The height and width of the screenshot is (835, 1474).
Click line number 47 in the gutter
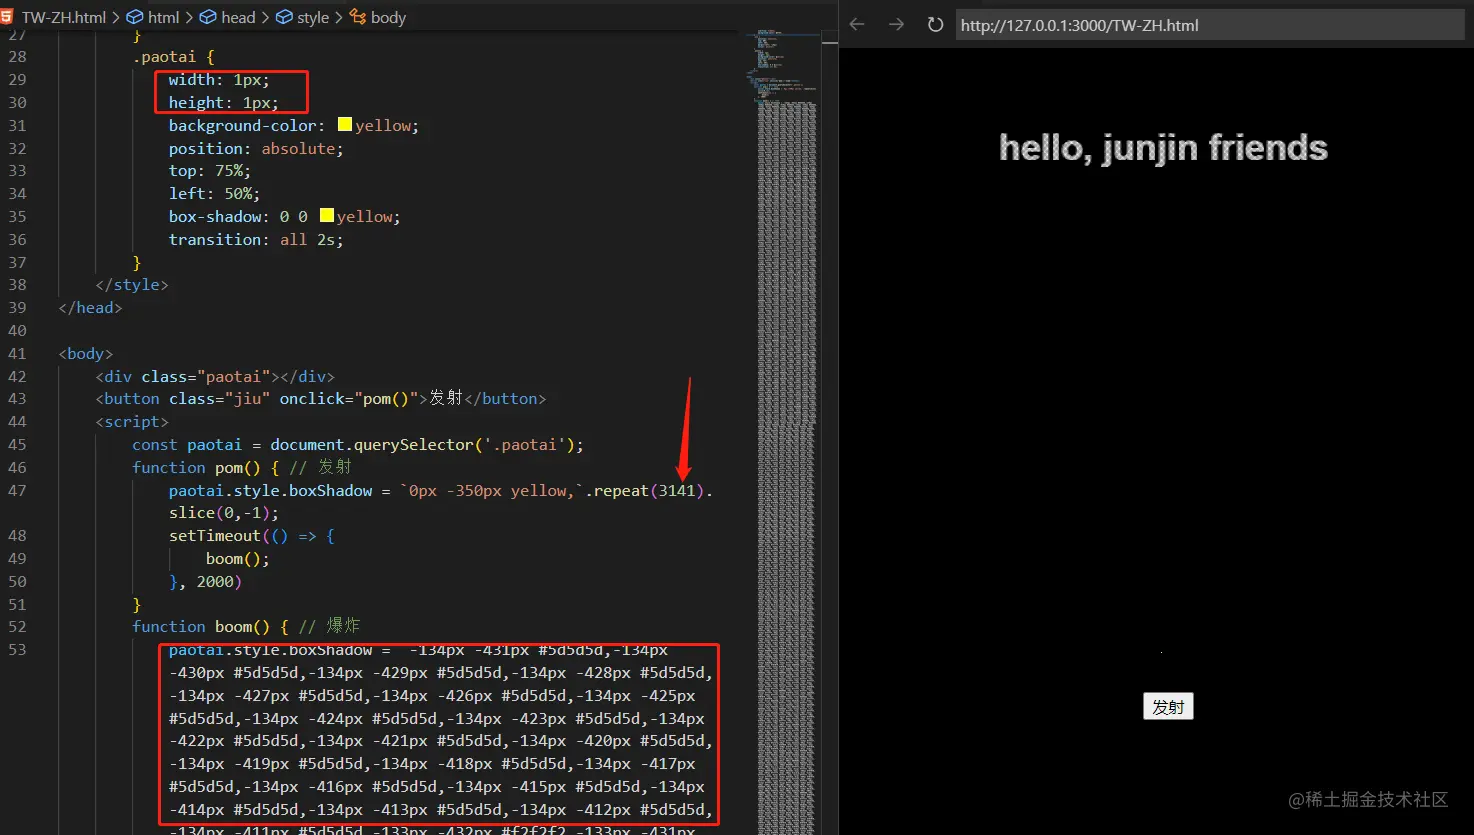[17, 491]
